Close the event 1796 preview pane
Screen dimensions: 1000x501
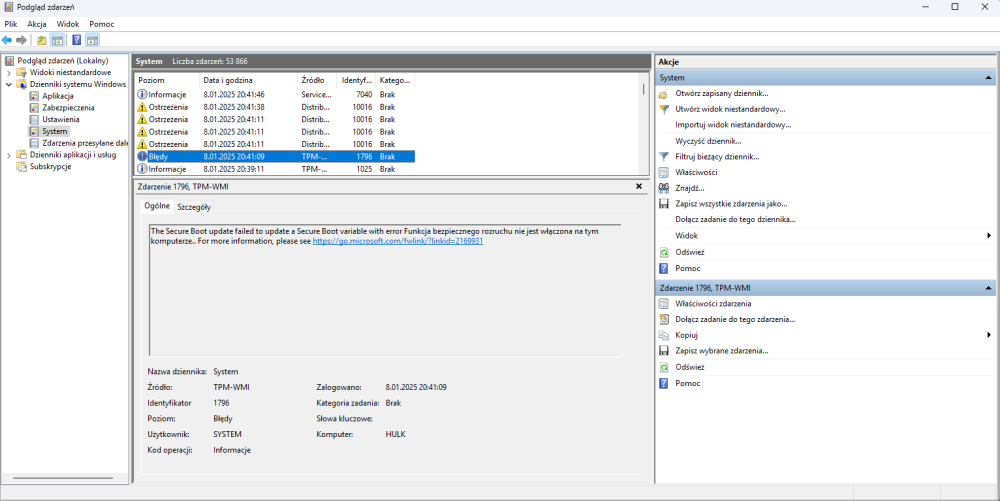pos(639,186)
